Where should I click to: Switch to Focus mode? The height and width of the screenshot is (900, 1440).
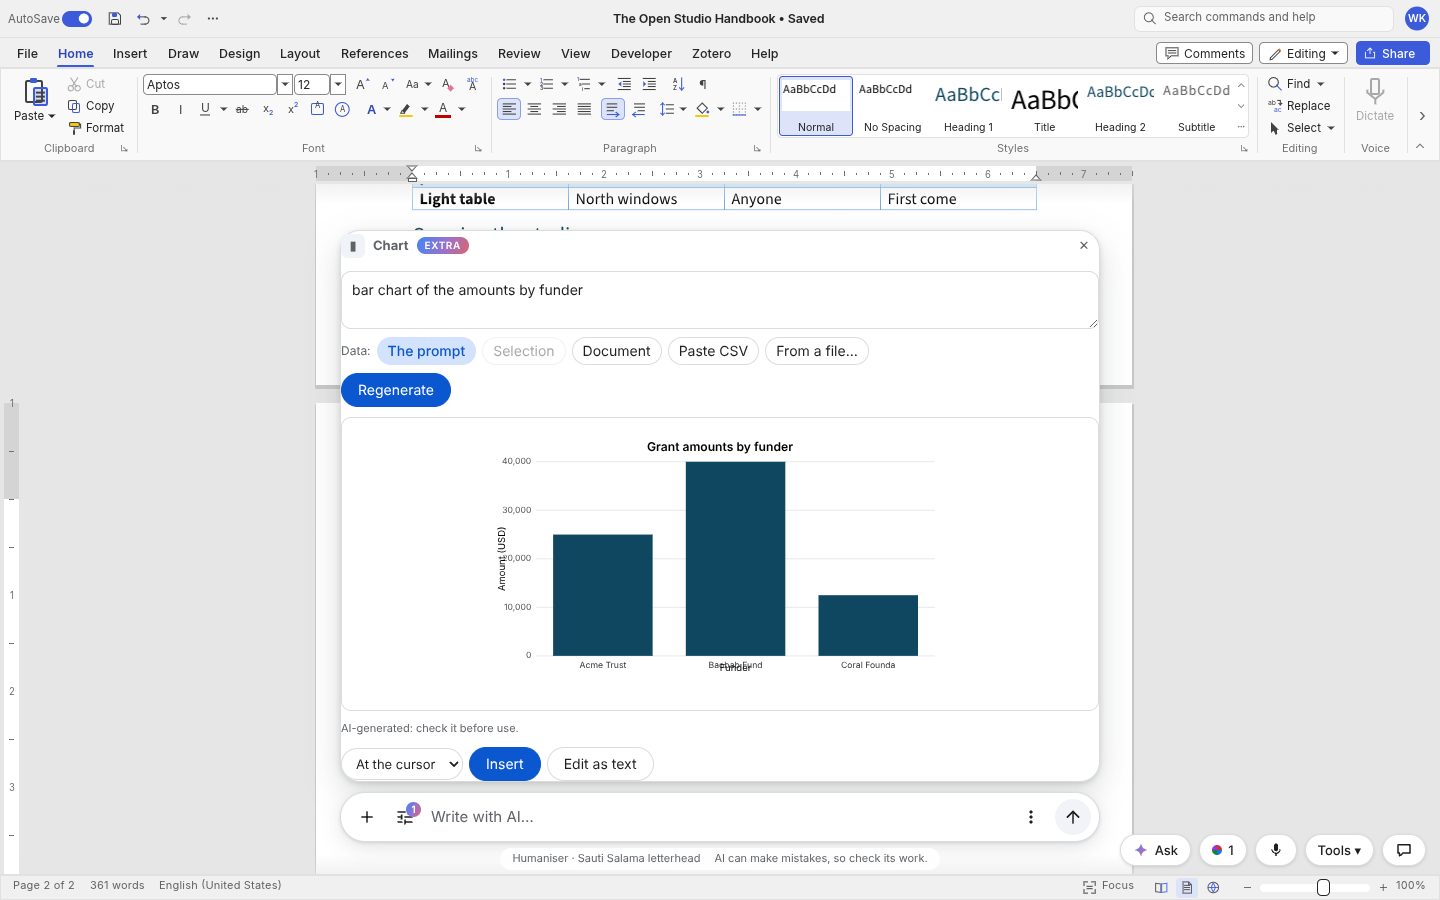(x=1108, y=886)
